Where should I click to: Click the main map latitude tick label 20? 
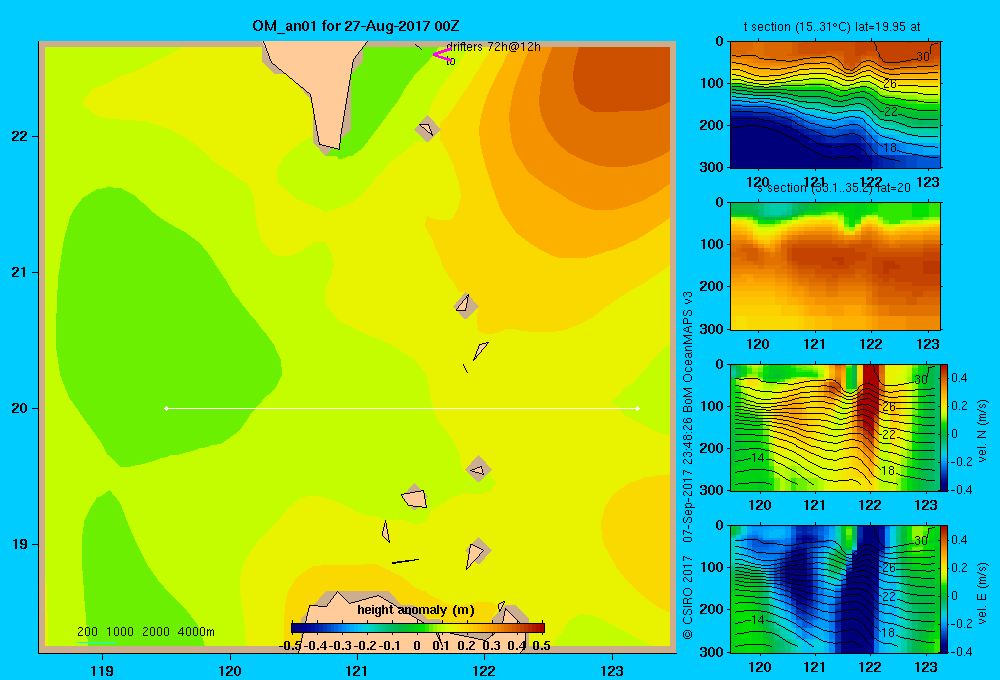click(20, 408)
